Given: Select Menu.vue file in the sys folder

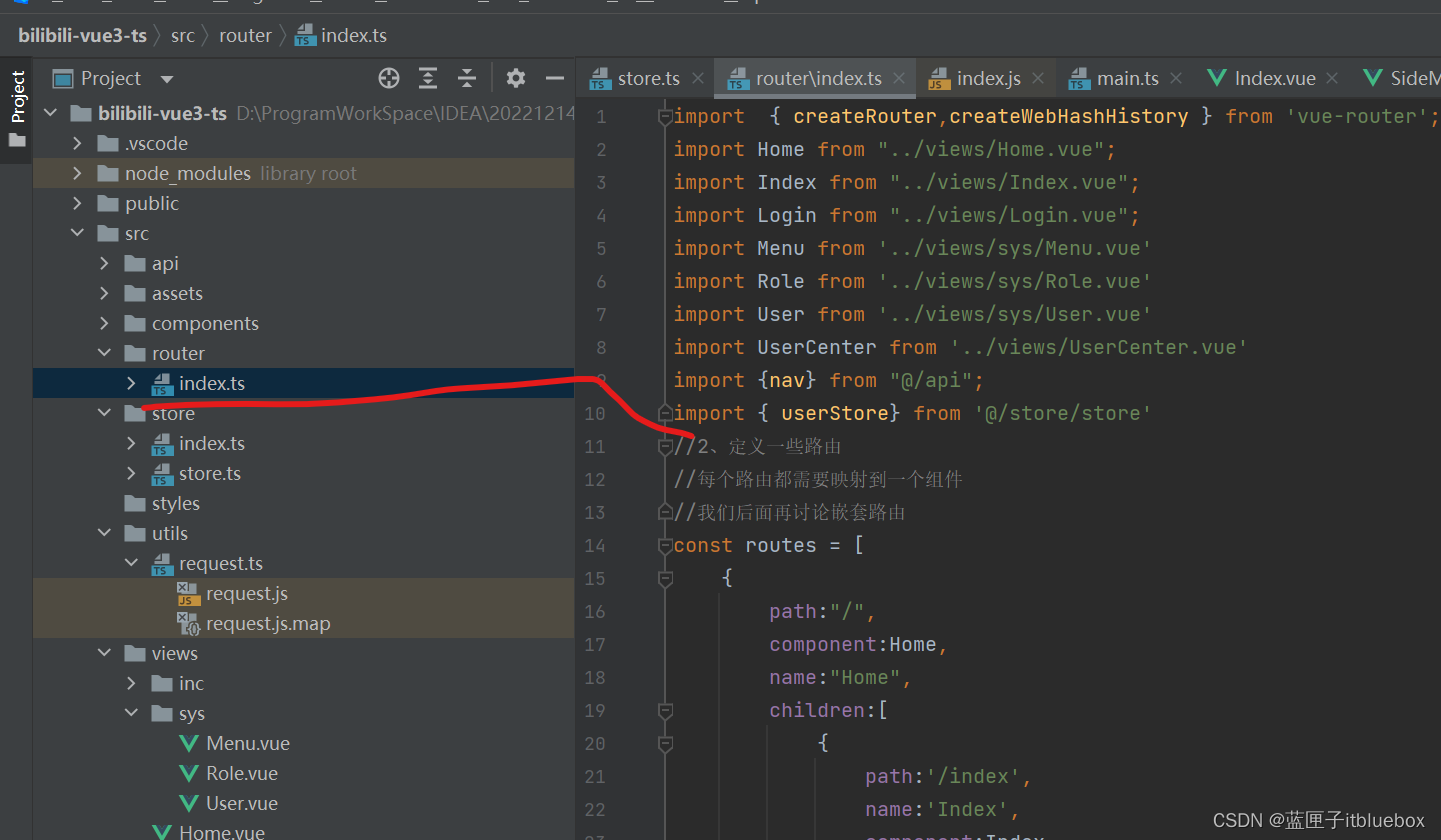Looking at the screenshot, I should coord(247,744).
